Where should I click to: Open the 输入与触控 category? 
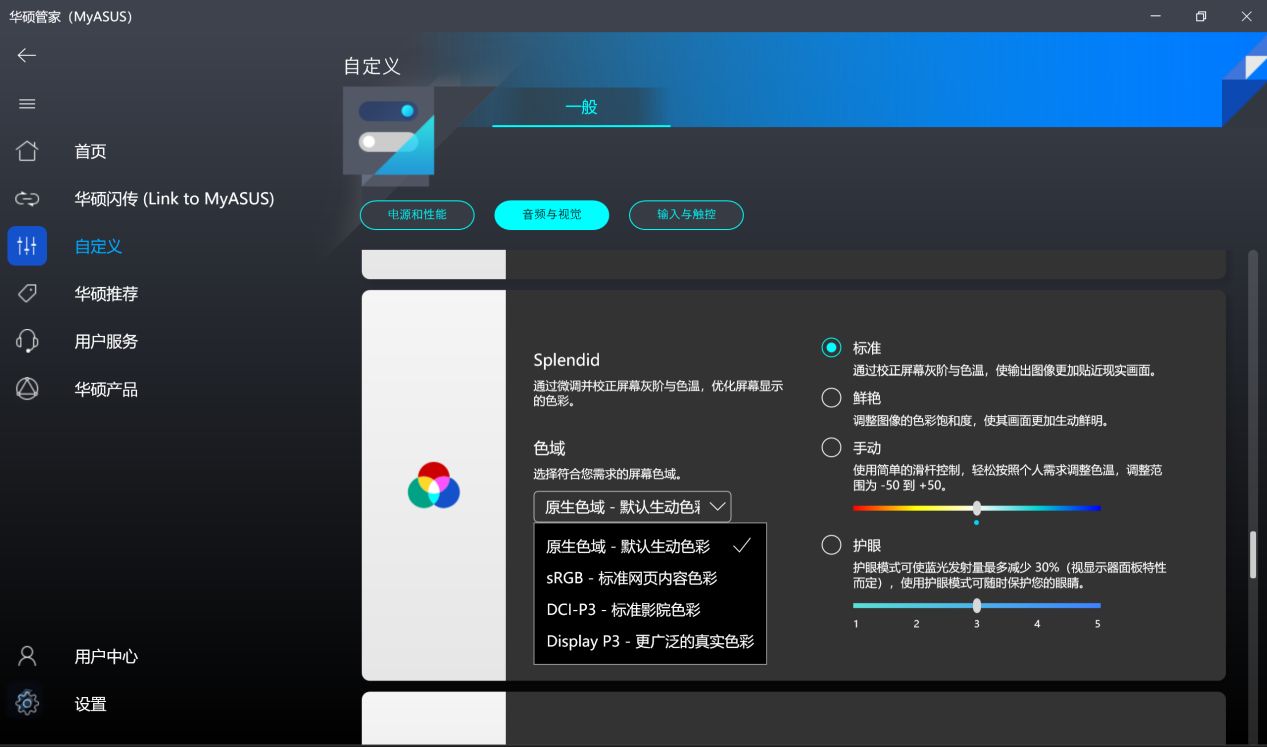tap(686, 215)
